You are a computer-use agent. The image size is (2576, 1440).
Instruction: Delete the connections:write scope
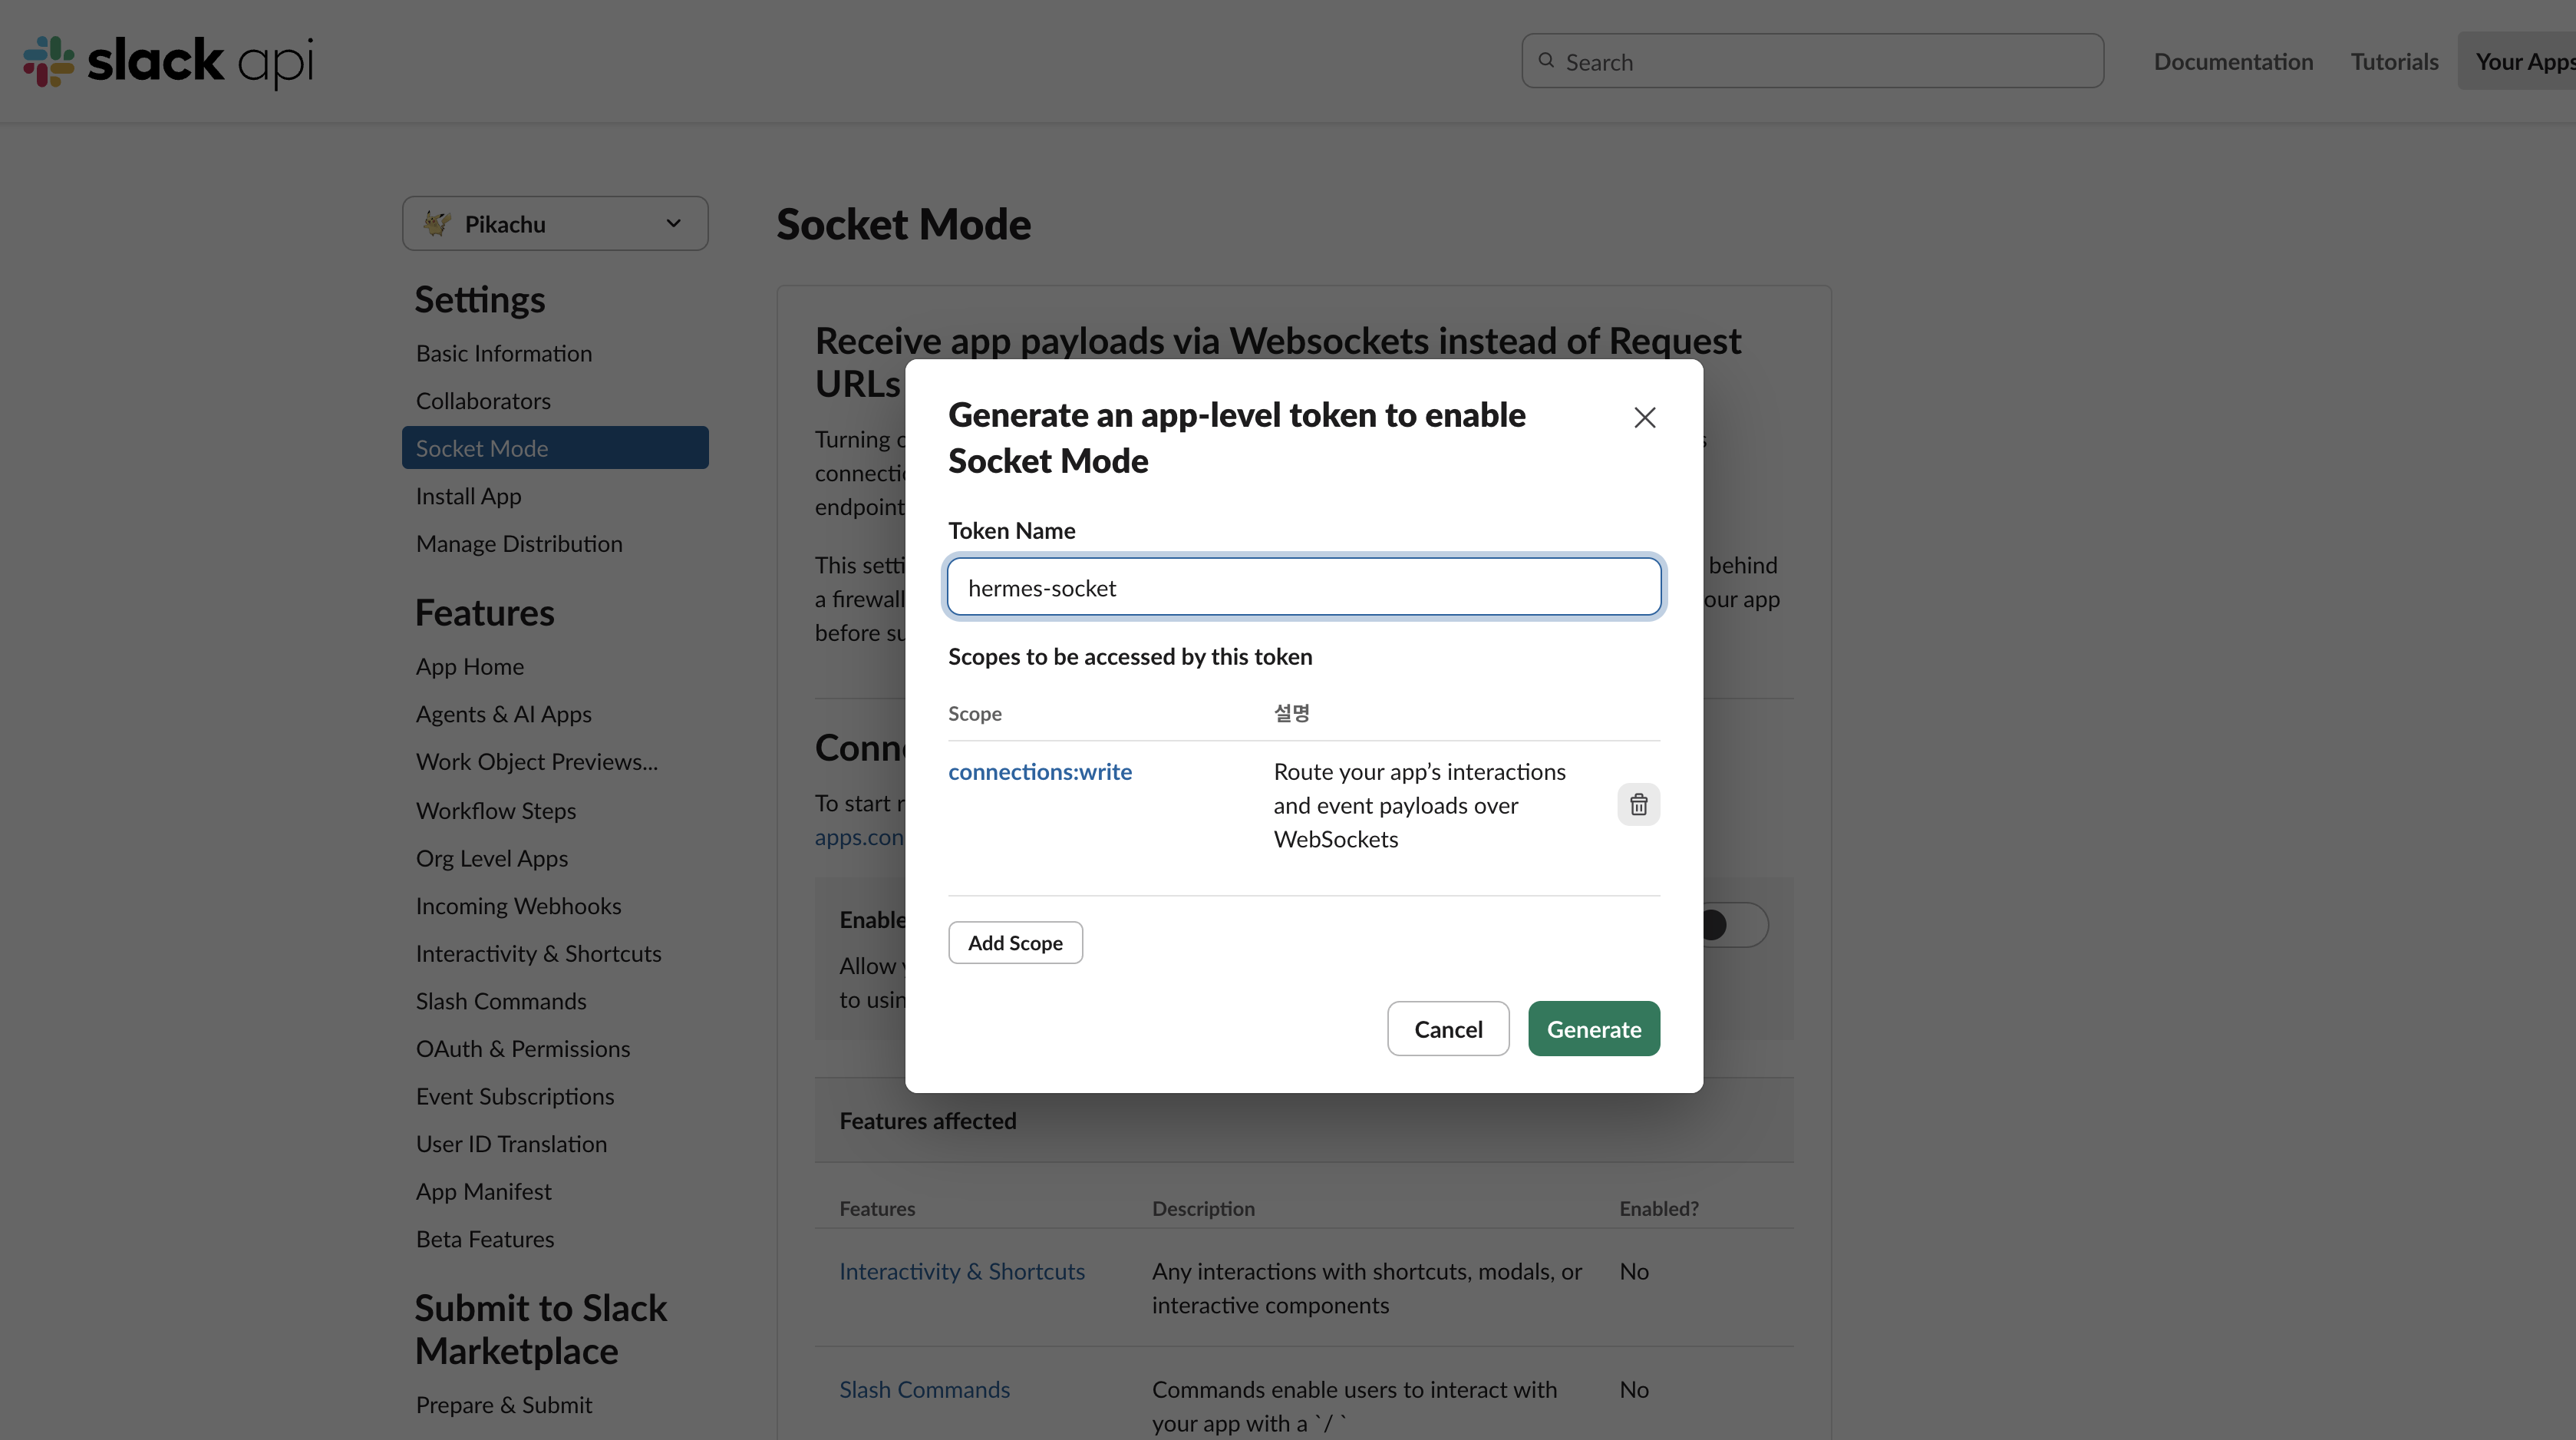pyautogui.click(x=1638, y=805)
